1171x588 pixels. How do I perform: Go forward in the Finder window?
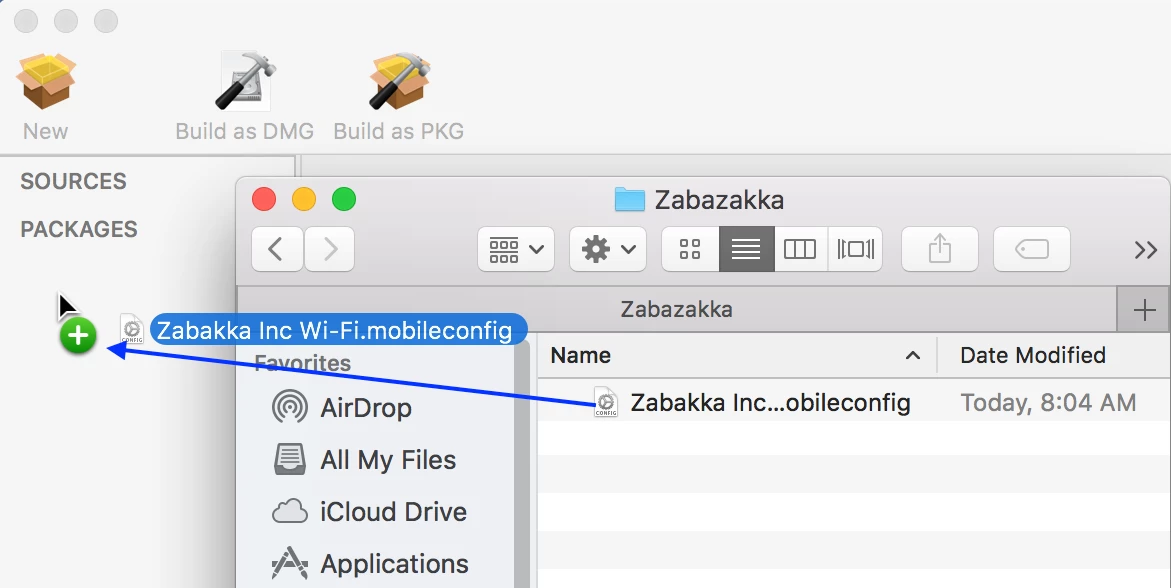click(329, 249)
